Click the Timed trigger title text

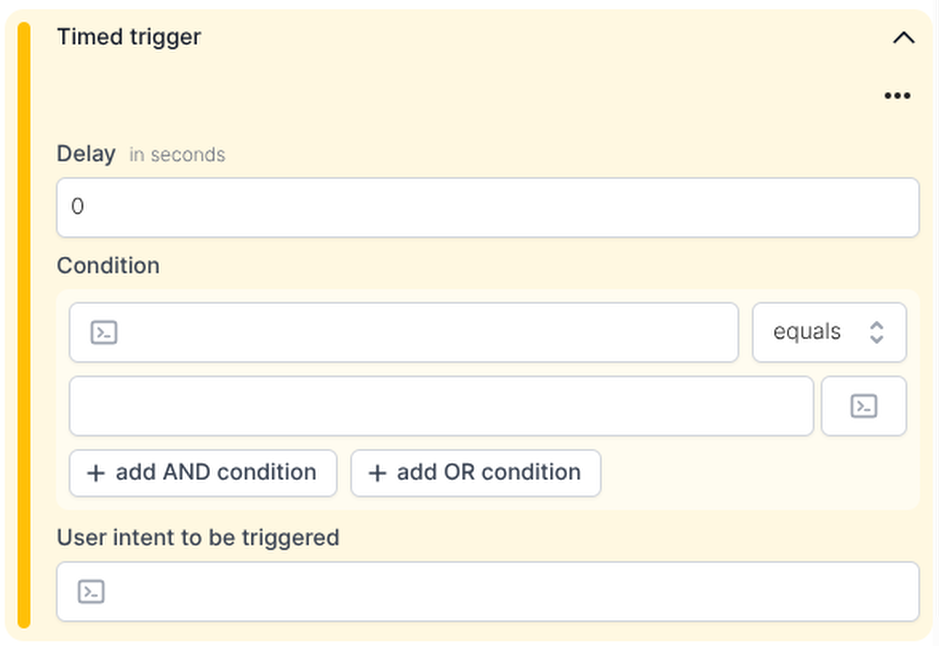point(129,37)
